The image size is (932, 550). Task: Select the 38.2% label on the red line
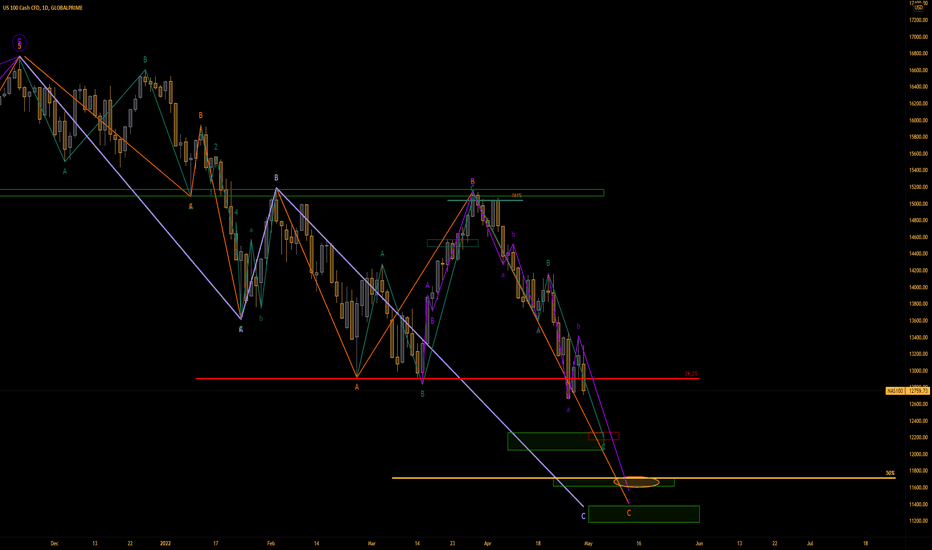click(691, 373)
